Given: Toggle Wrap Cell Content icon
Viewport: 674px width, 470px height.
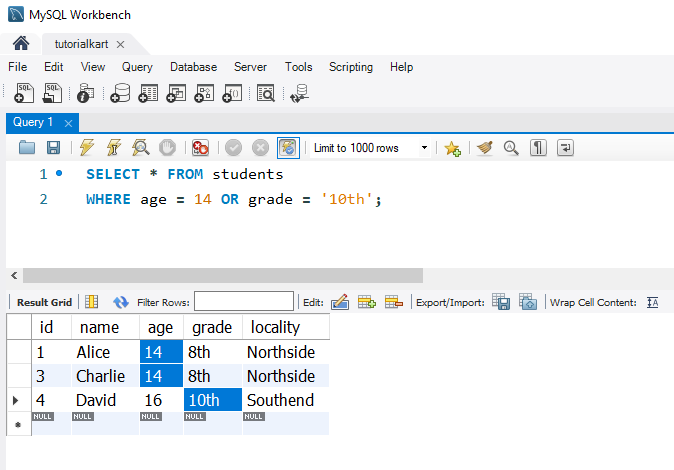Looking at the screenshot, I should tap(653, 302).
